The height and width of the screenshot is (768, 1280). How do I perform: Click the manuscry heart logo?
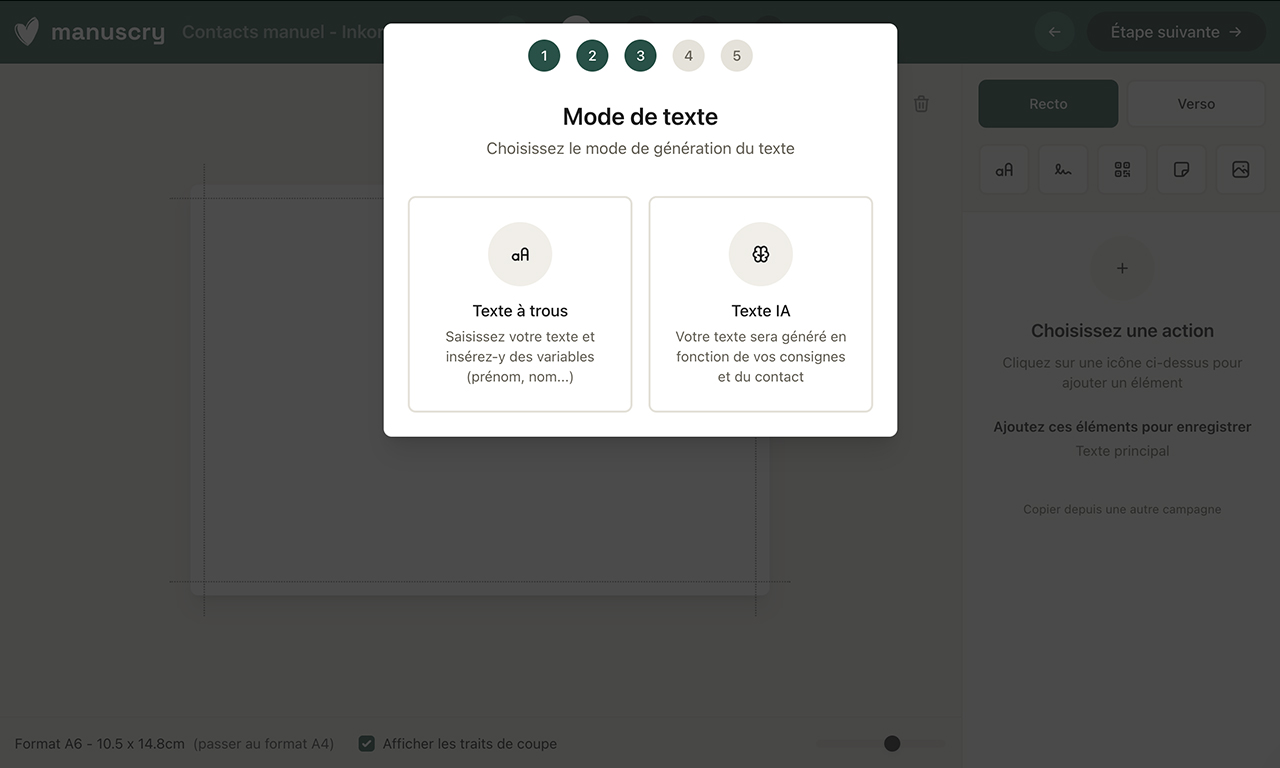tap(27, 32)
